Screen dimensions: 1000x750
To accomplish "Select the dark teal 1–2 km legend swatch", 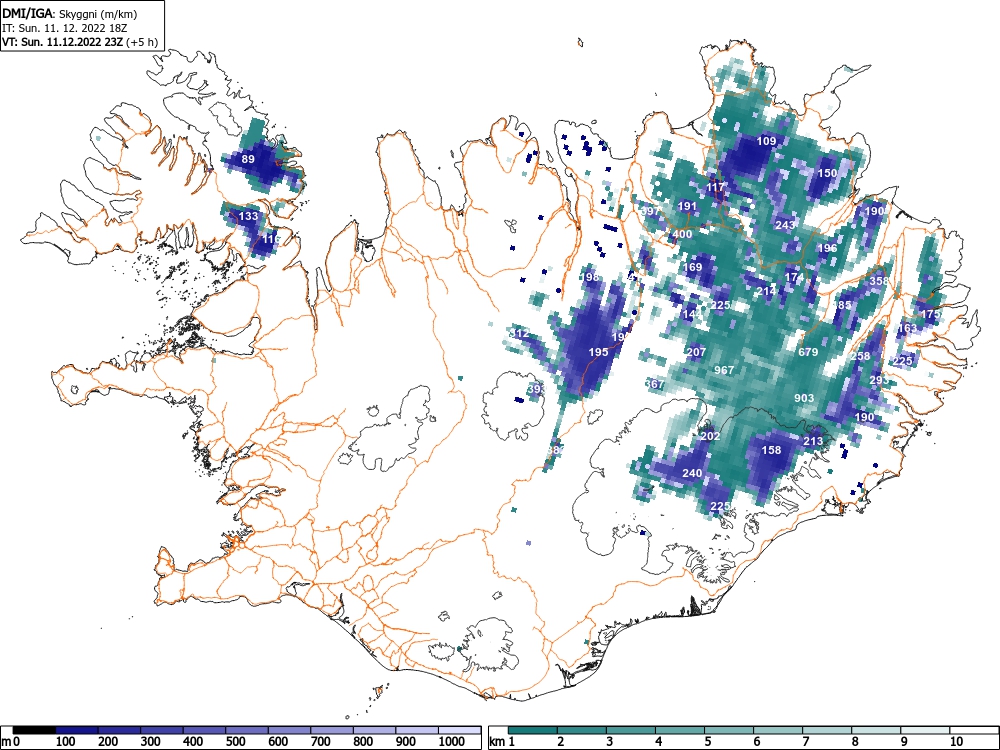I will tap(533, 730).
